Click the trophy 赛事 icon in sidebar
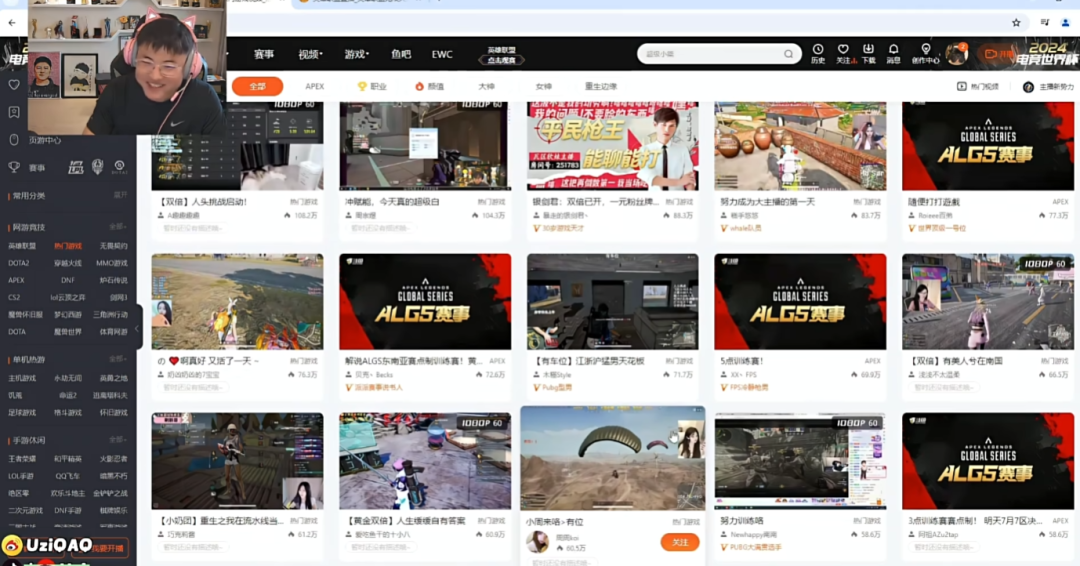1080x566 pixels. pos(14,167)
